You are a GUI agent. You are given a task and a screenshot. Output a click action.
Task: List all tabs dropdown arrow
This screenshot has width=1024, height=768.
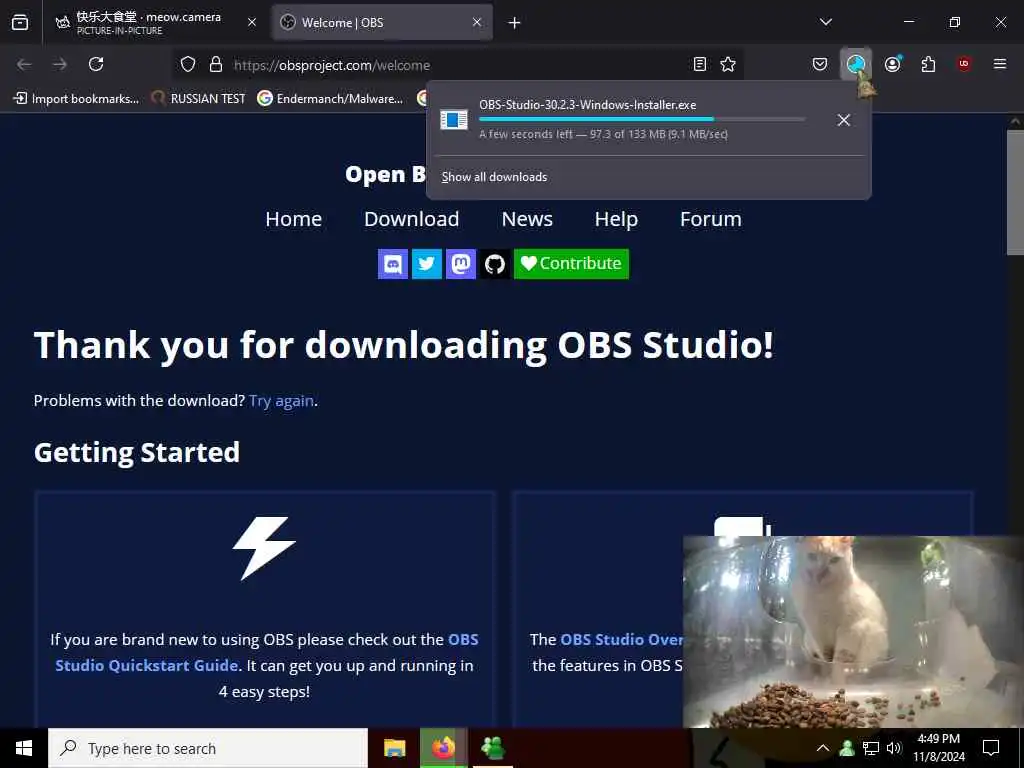(x=825, y=22)
